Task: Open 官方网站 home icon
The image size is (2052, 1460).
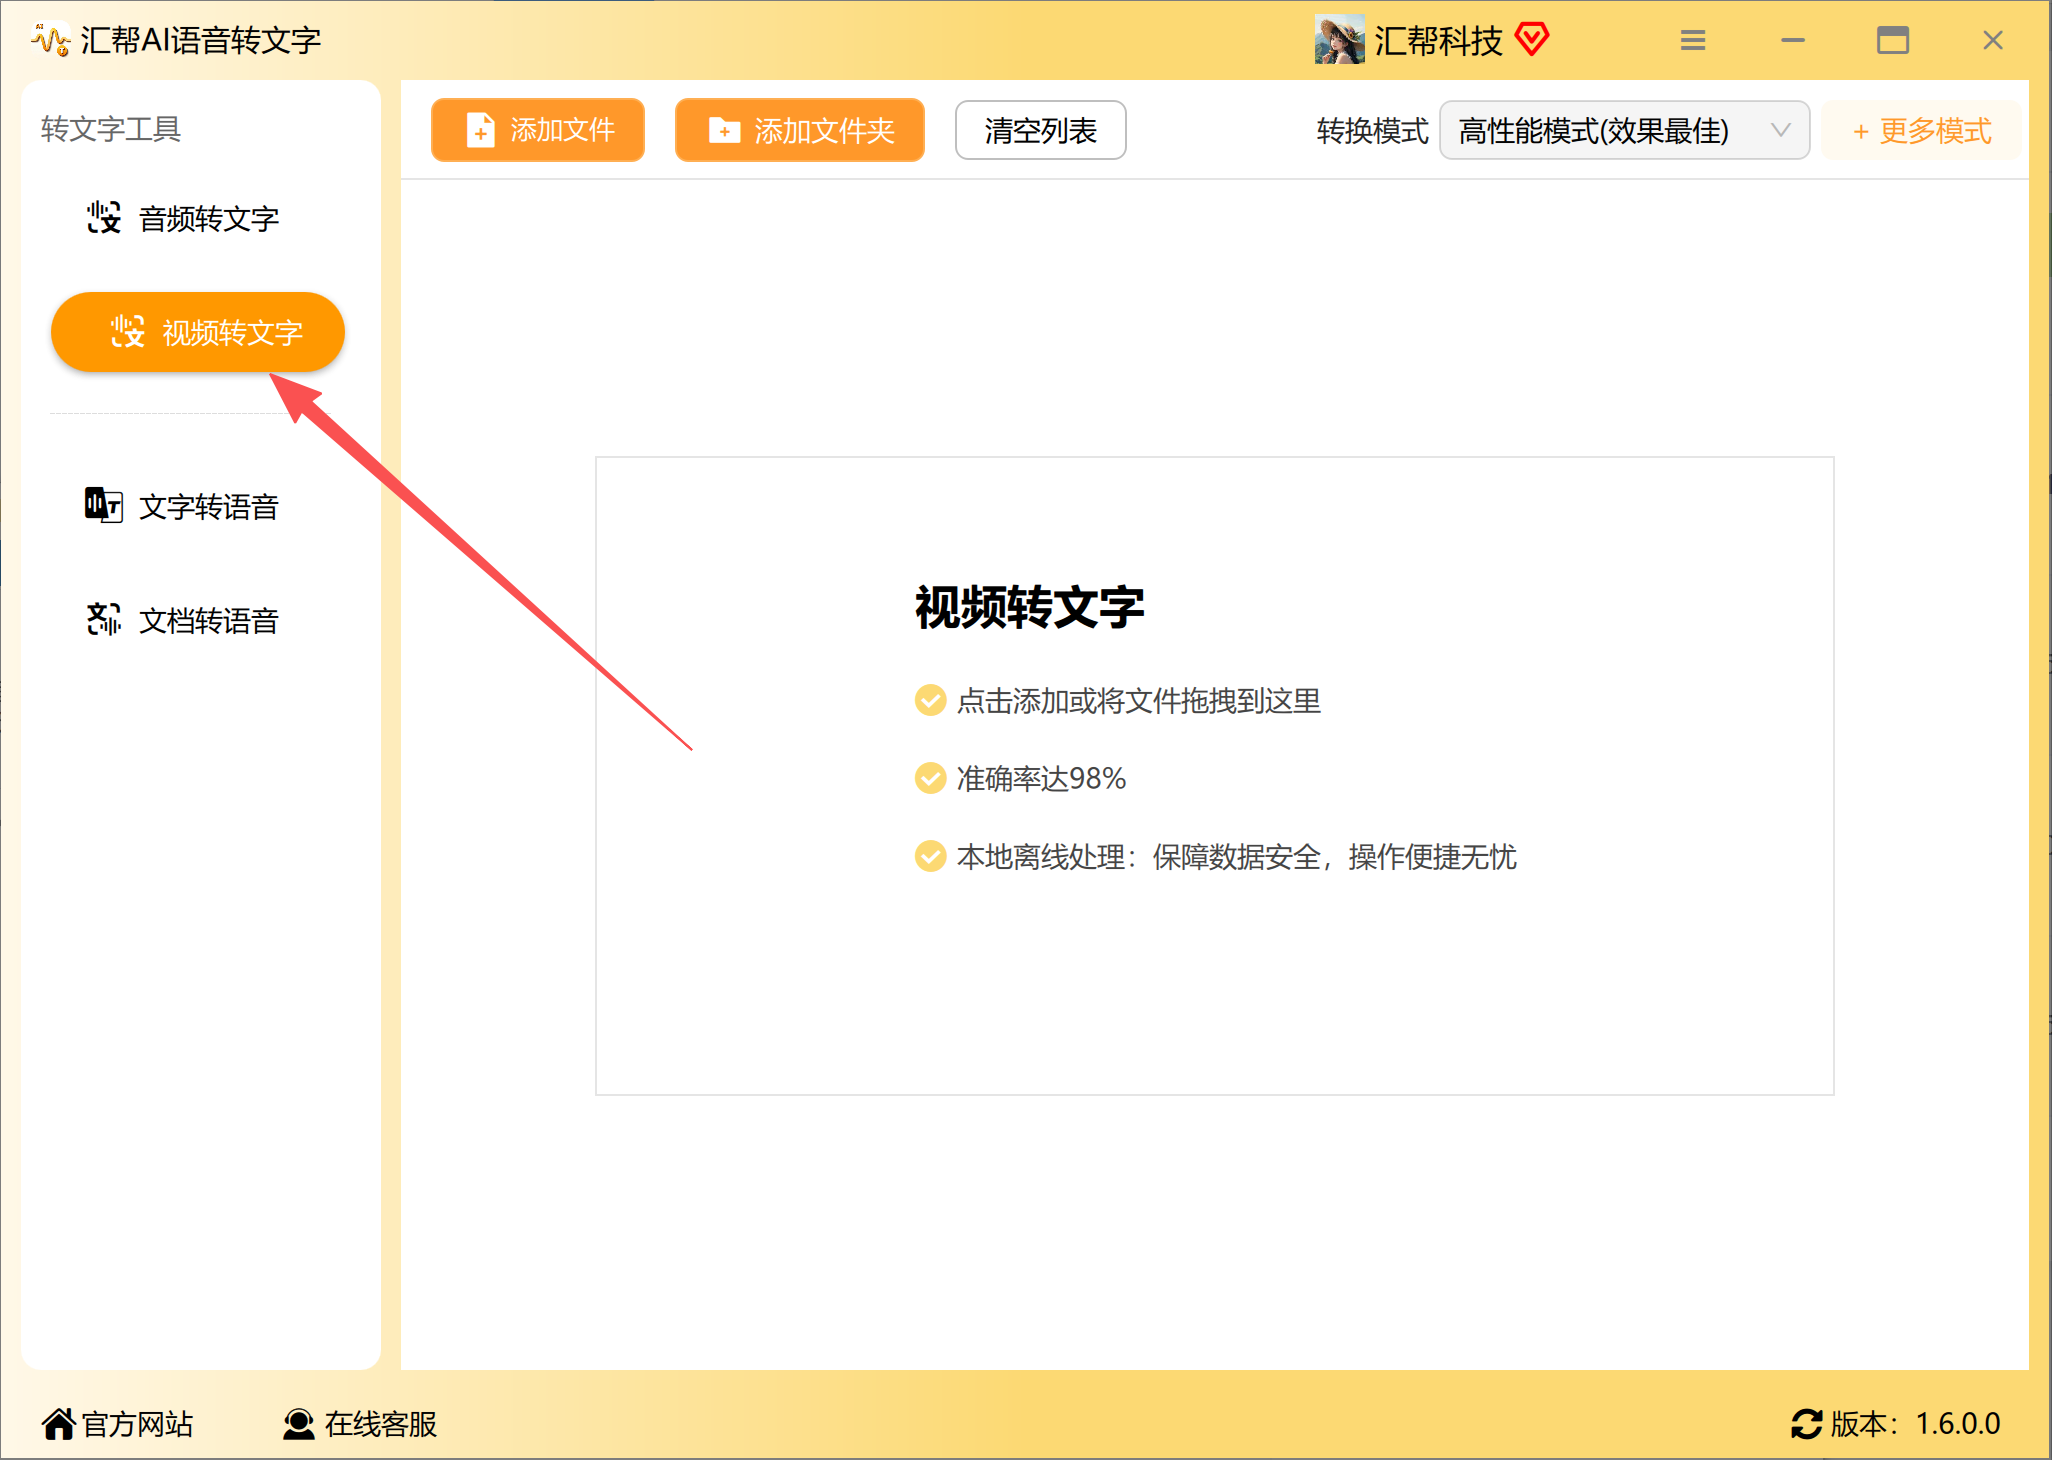Action: tap(59, 1423)
